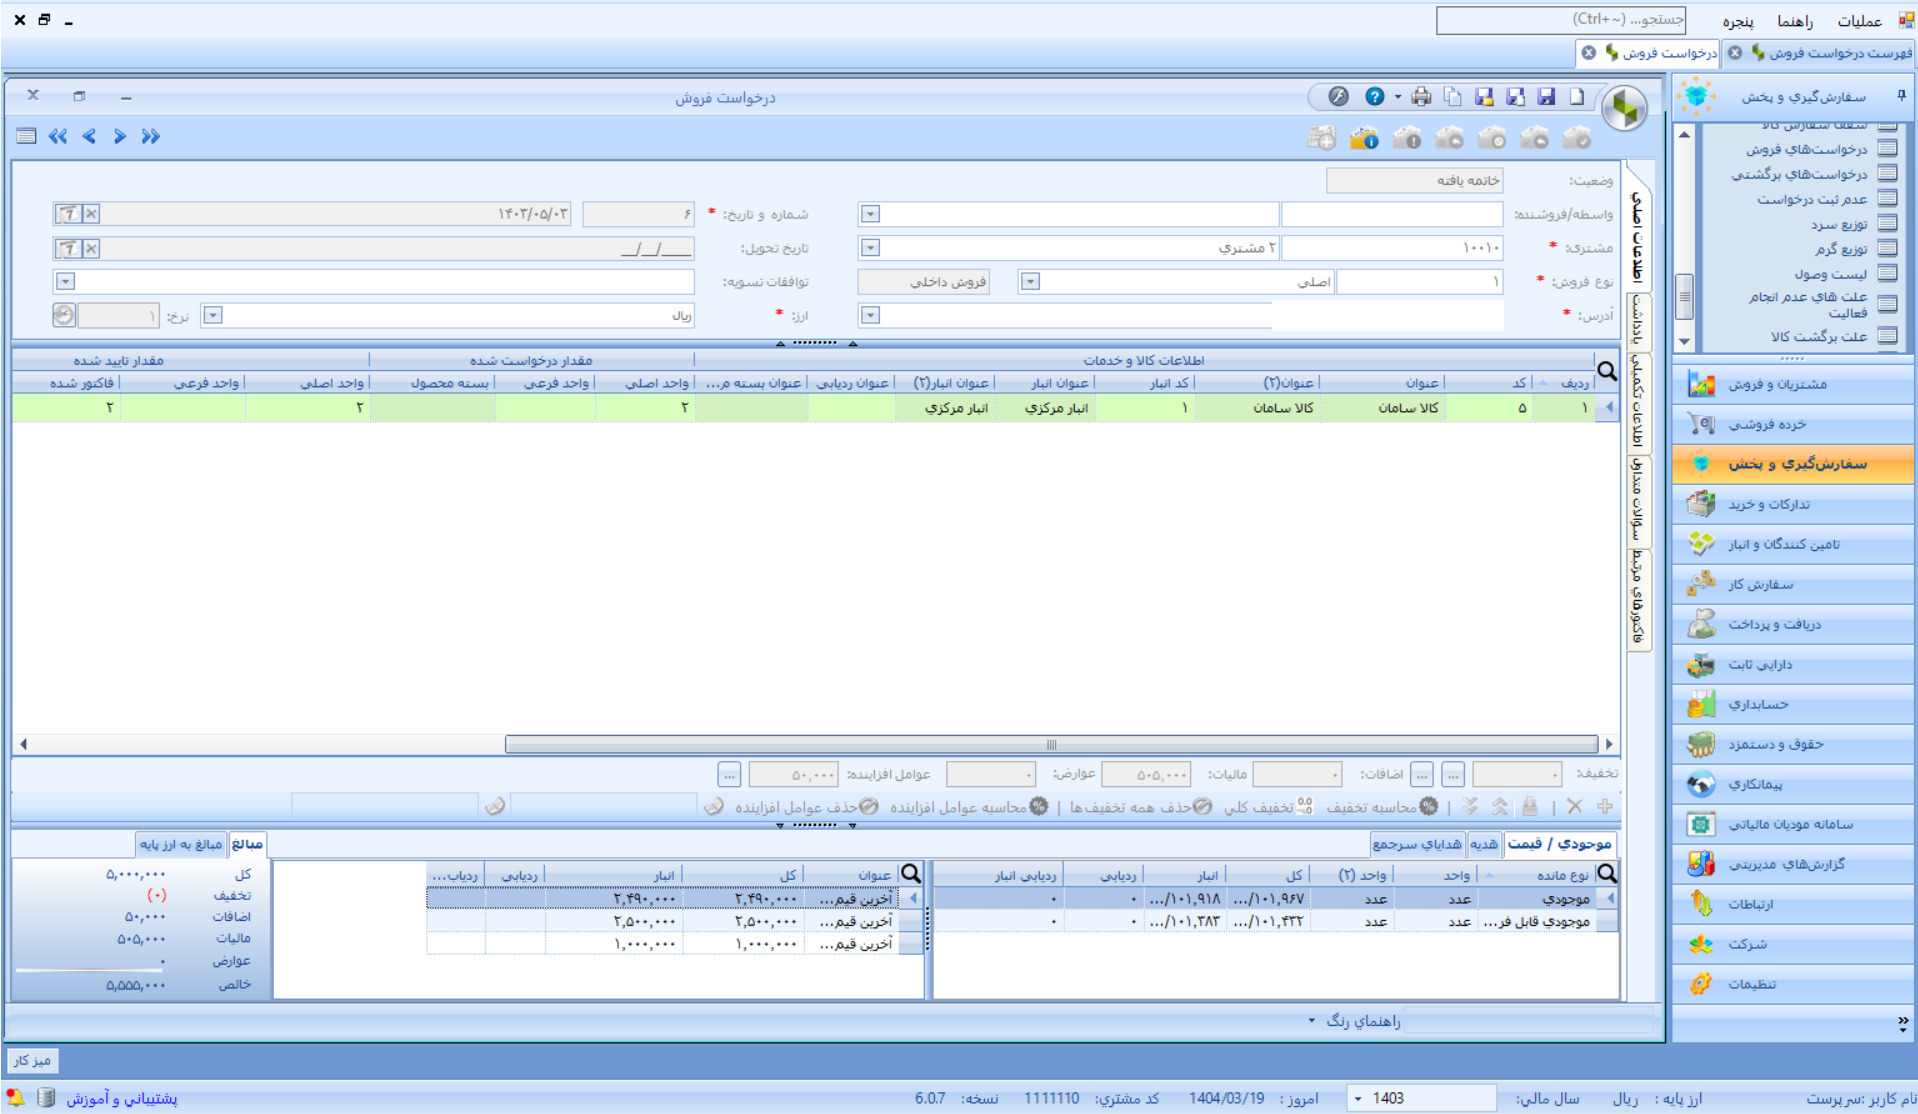Click the حذف عوامل افزاینده button

coord(806,807)
